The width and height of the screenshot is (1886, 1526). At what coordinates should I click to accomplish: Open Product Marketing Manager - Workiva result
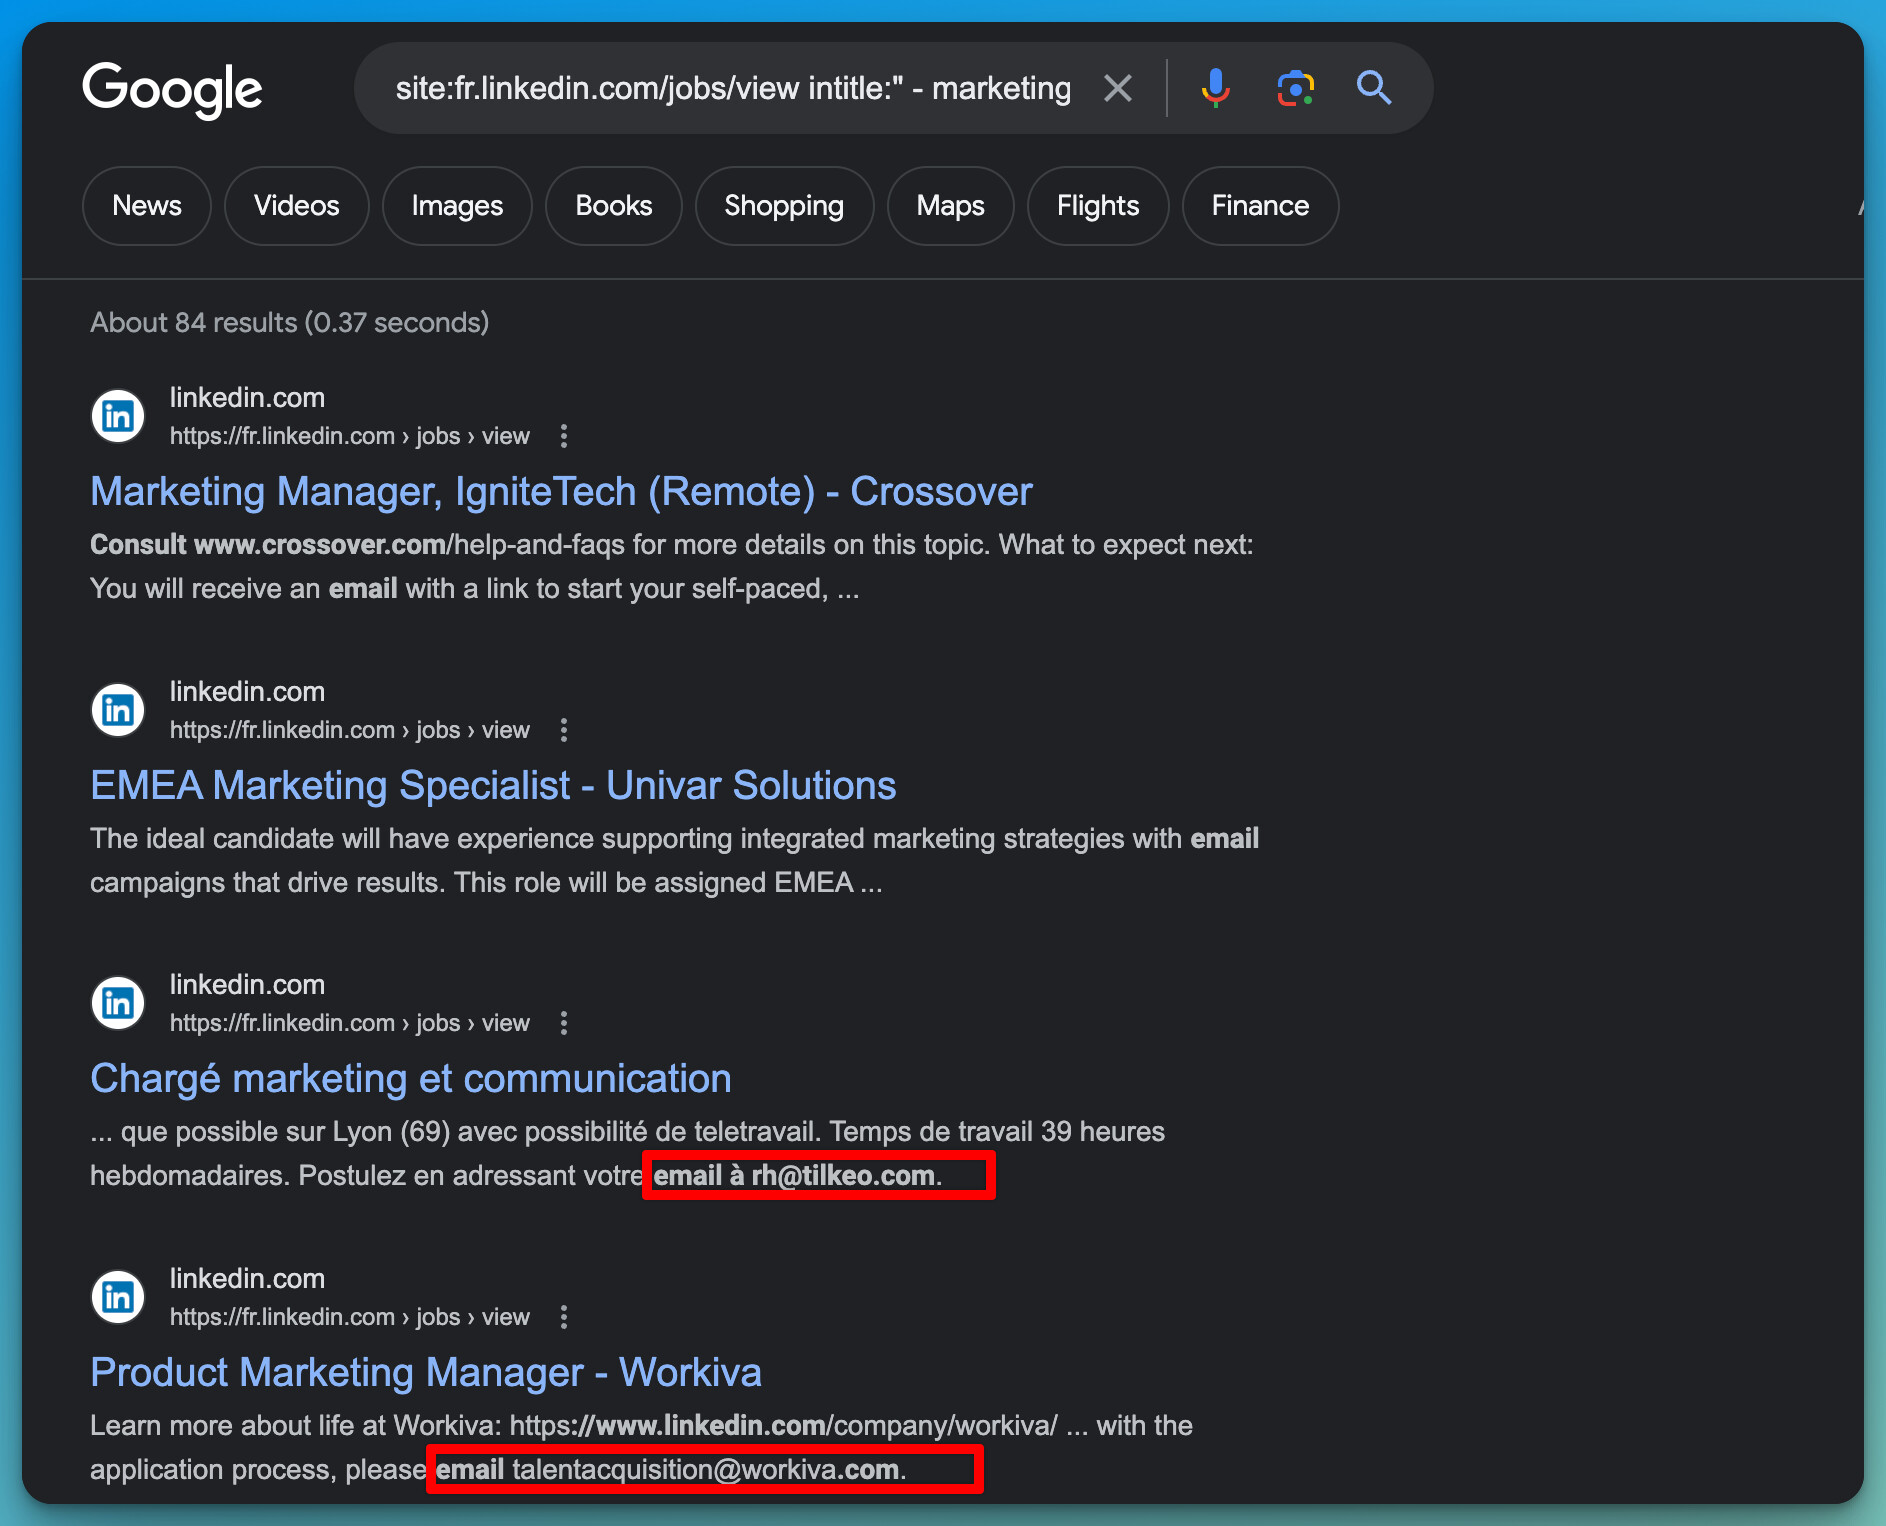(426, 1373)
